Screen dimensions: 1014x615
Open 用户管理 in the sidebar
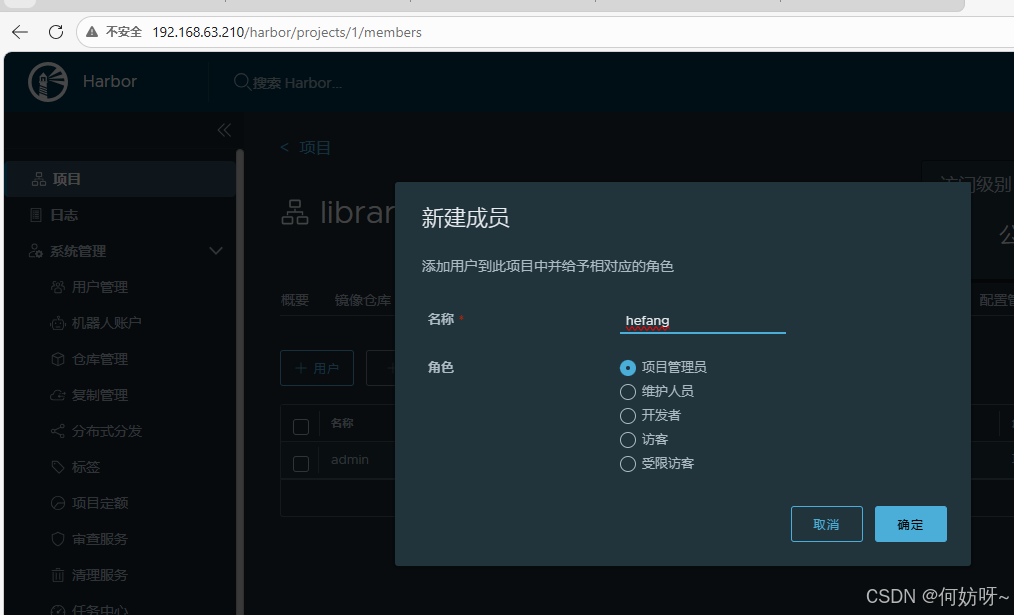click(x=100, y=287)
